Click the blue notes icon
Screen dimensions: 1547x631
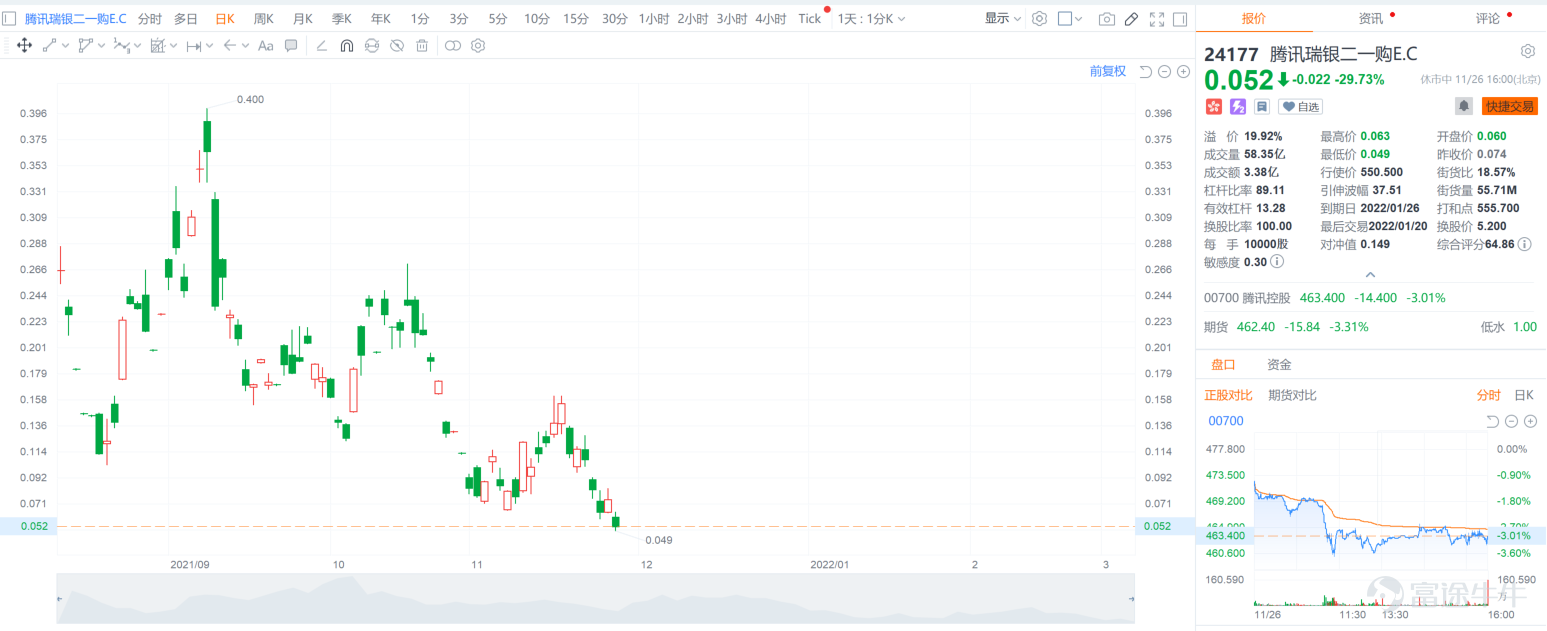click(1262, 106)
